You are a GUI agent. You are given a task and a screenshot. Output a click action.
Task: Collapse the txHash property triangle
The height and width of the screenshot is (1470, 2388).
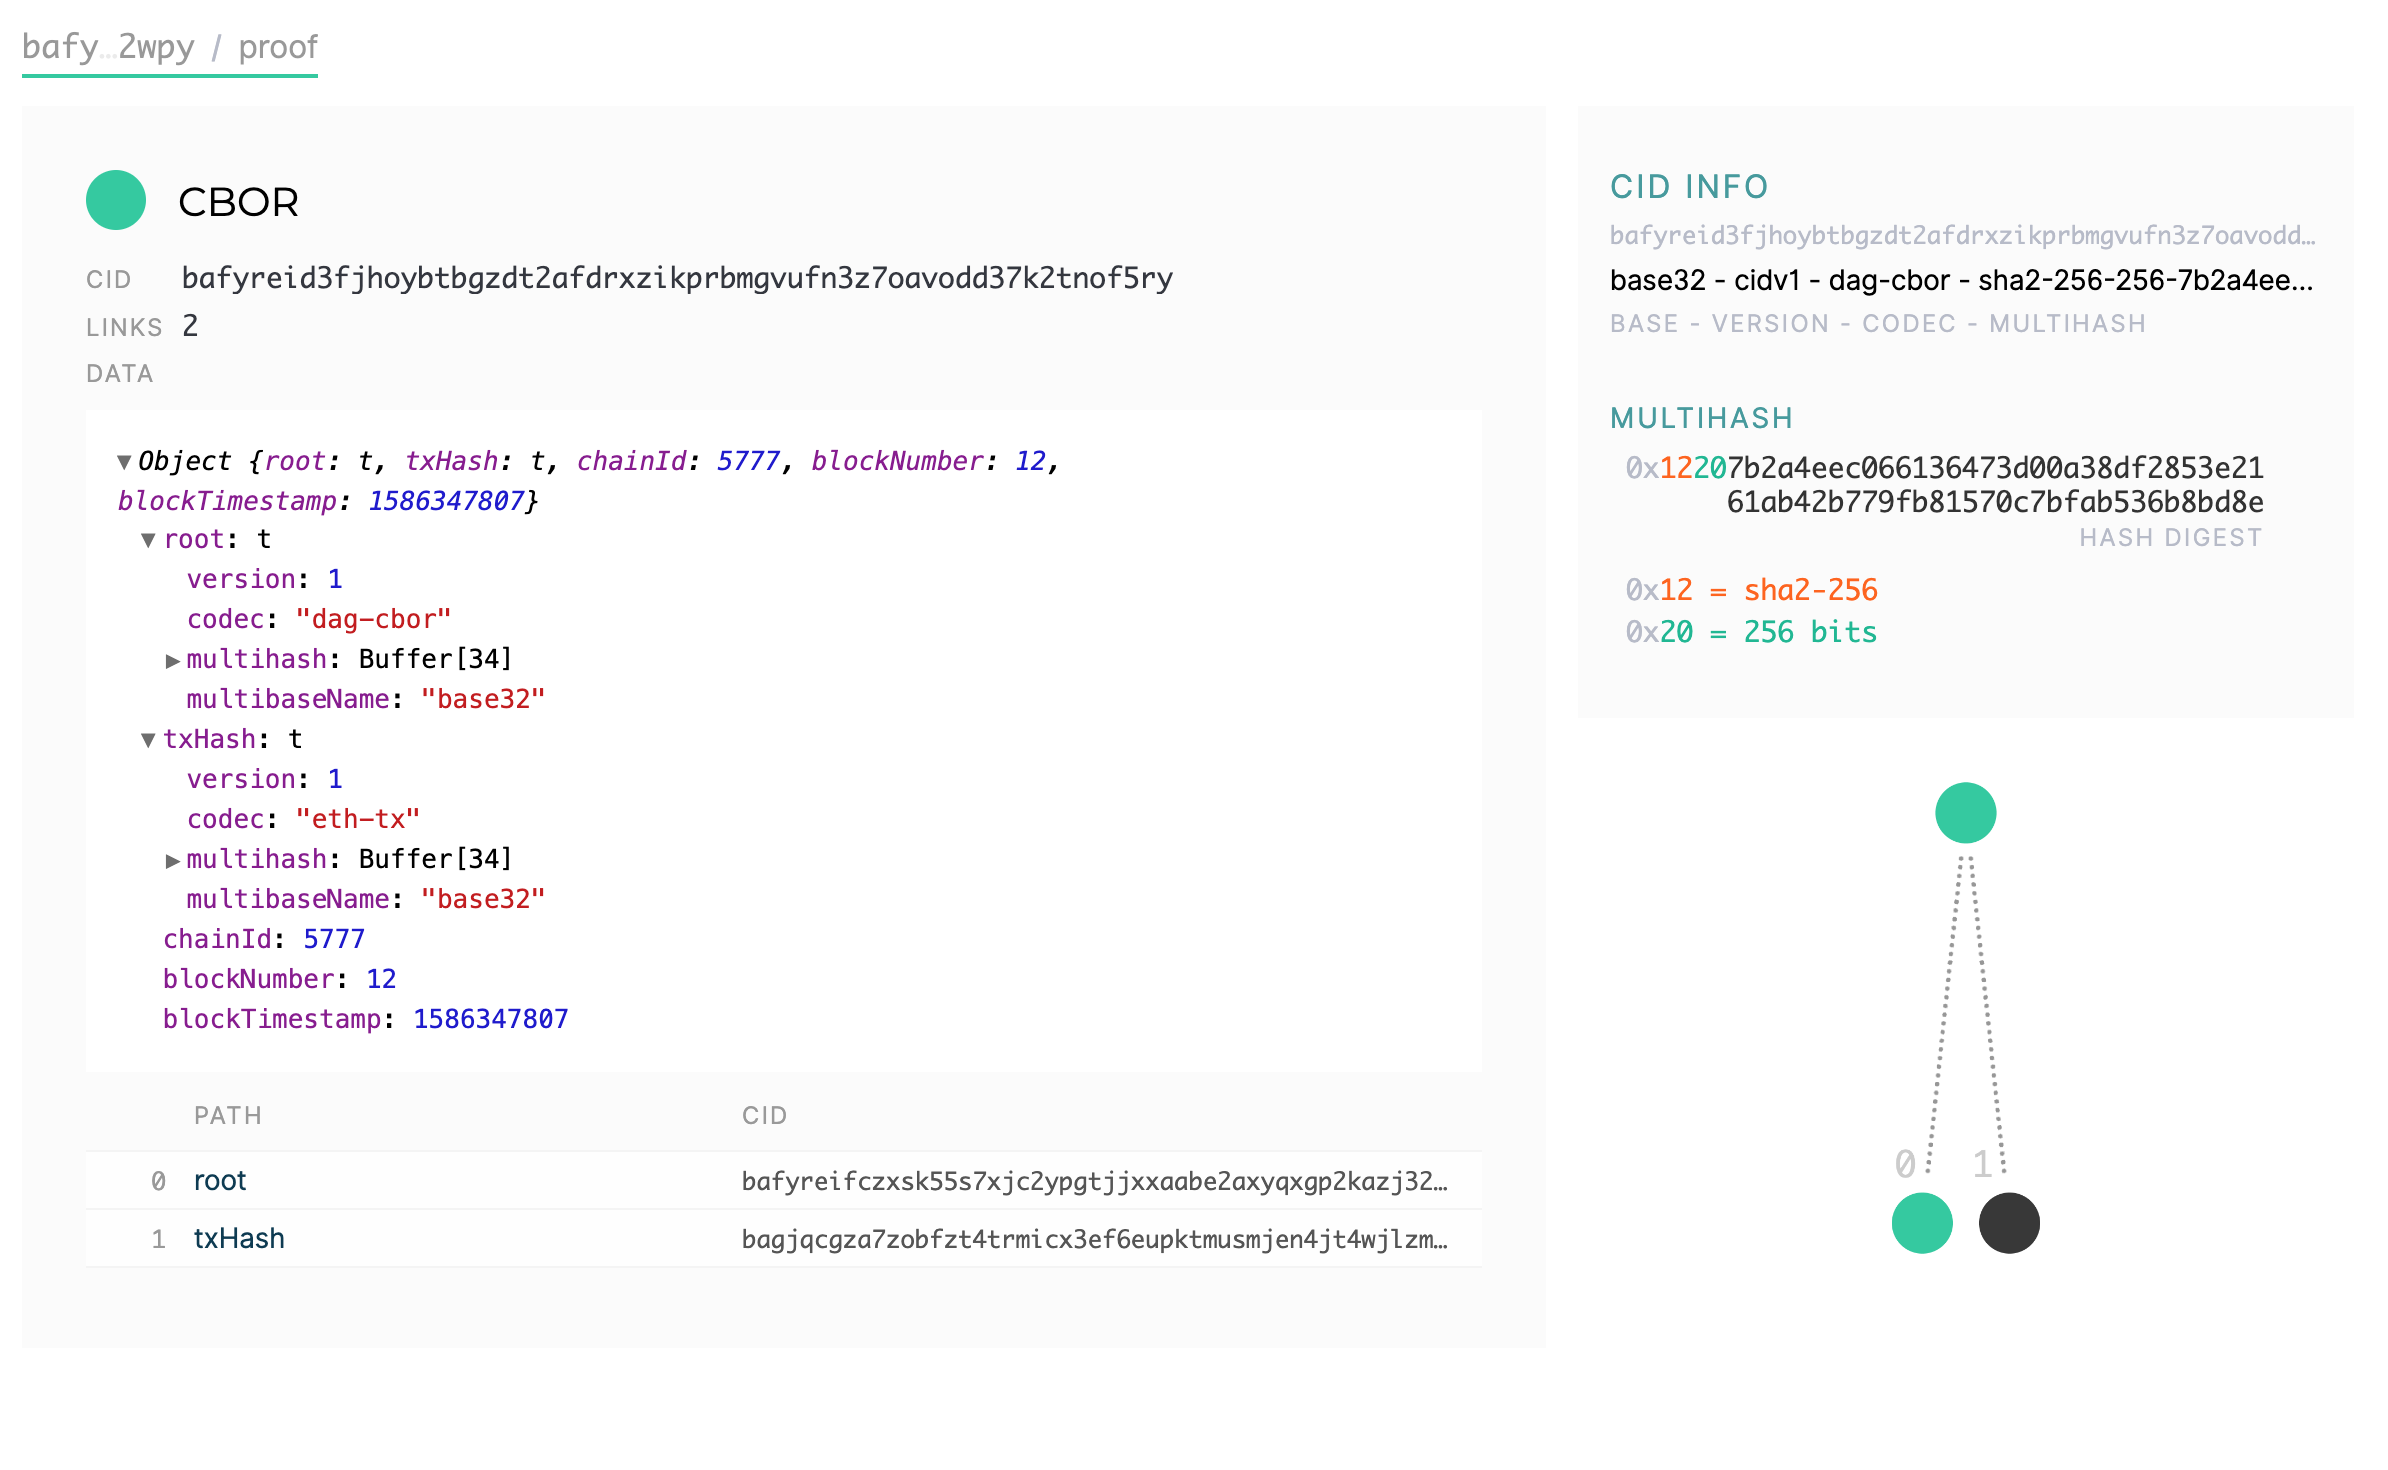[148, 741]
